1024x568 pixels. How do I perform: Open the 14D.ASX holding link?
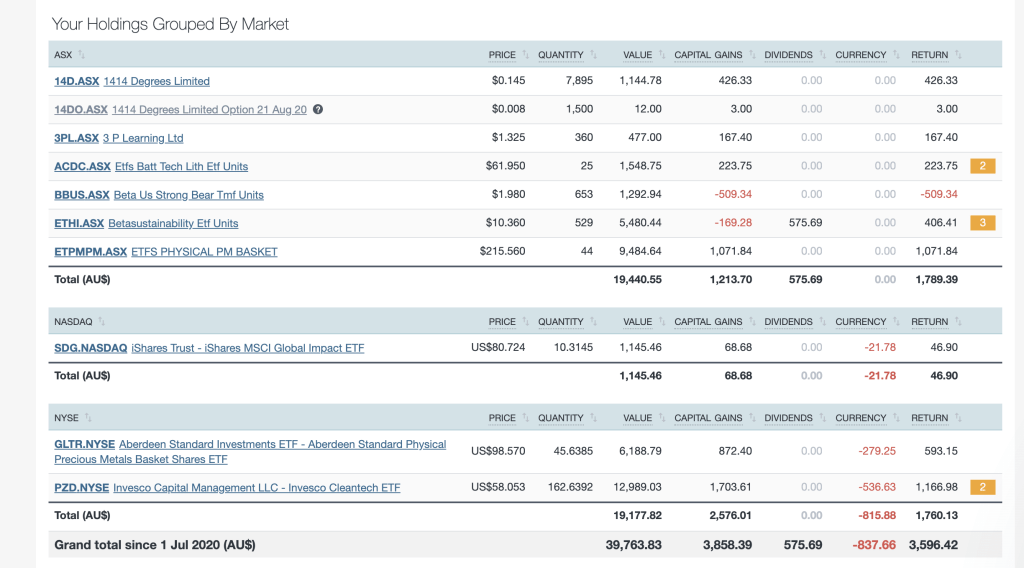click(76, 81)
